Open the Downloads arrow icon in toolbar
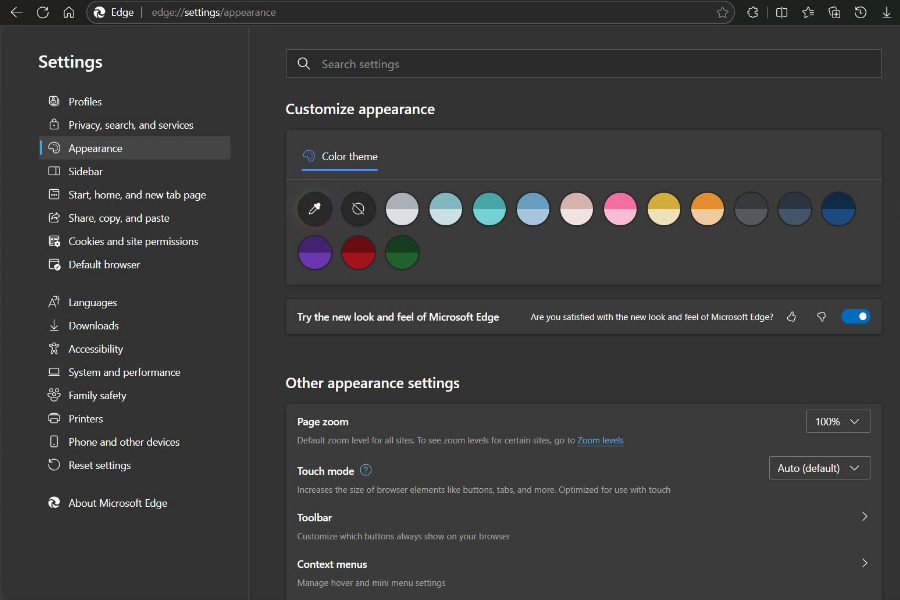 pyautogui.click(x=886, y=12)
